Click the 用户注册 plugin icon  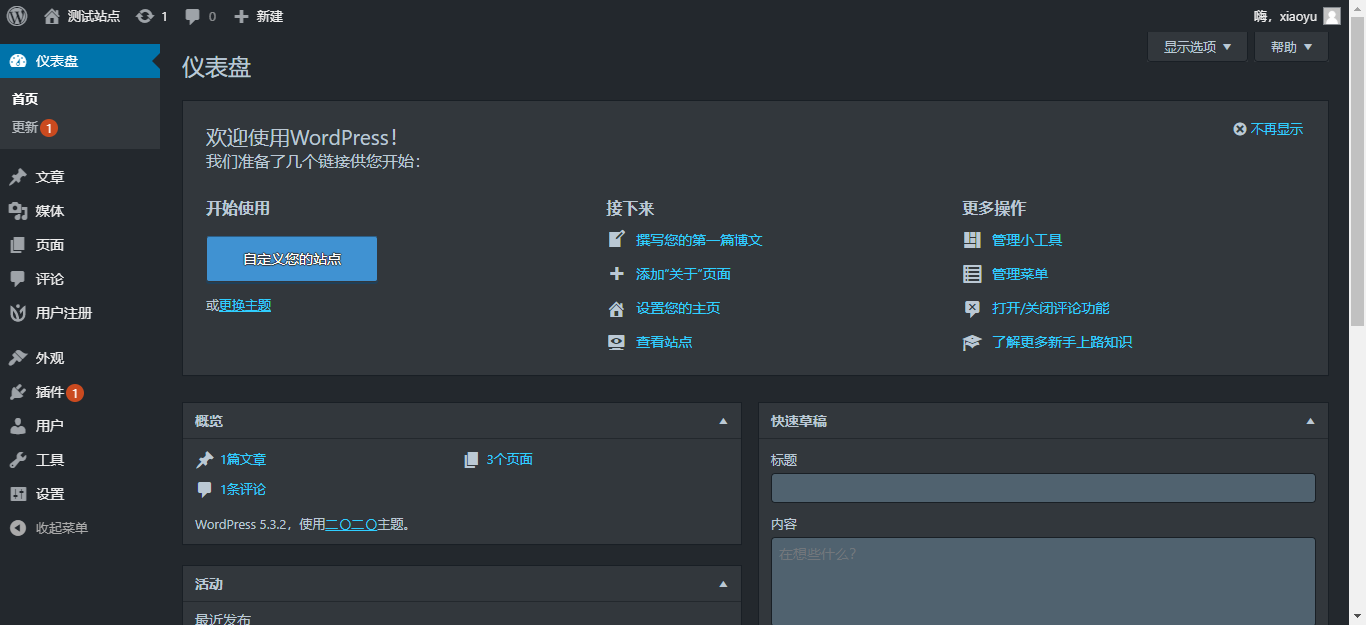(x=18, y=313)
